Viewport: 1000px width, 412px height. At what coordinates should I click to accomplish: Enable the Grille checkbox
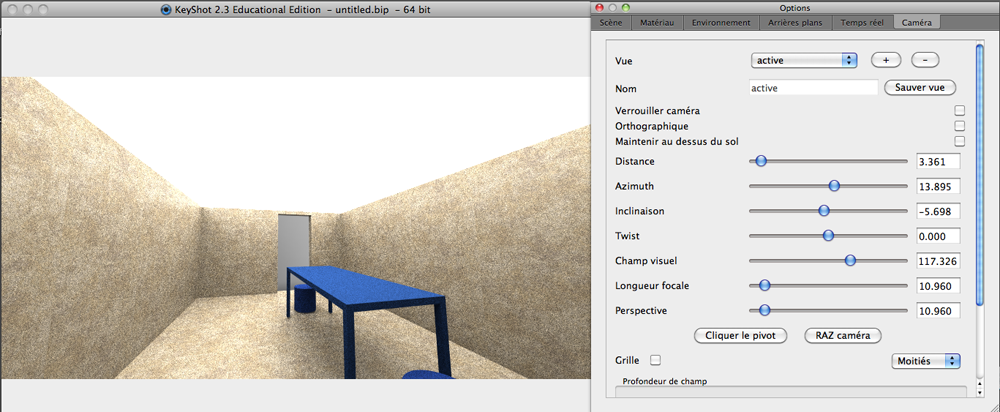click(x=656, y=360)
